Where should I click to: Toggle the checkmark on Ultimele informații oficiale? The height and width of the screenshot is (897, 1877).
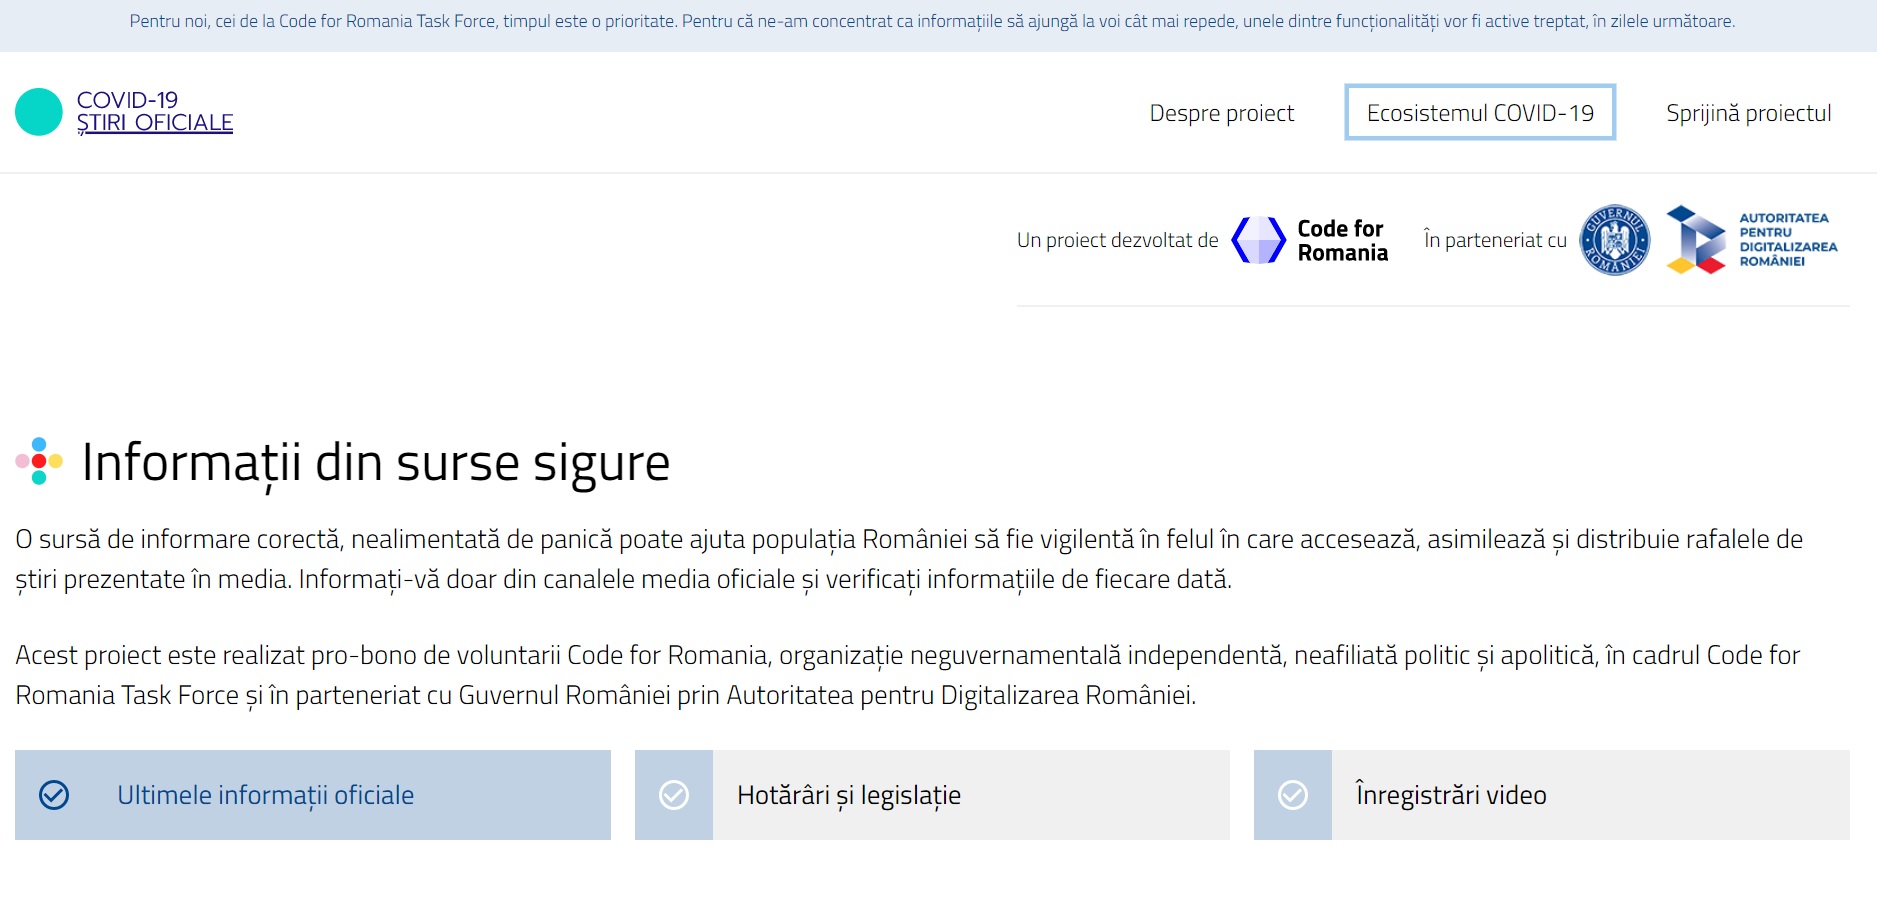[x=54, y=795]
